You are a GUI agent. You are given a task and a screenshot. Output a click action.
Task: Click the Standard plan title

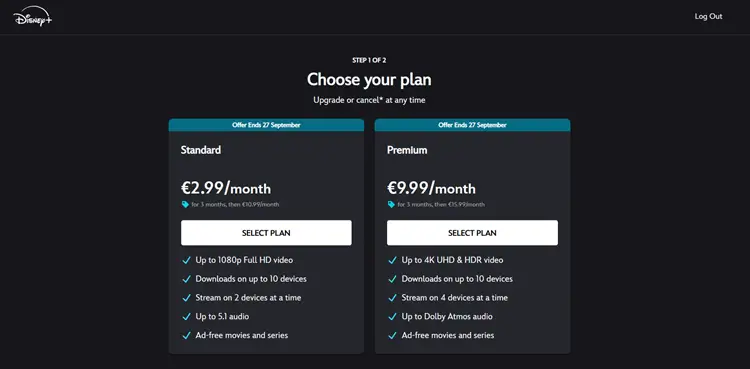(201, 150)
